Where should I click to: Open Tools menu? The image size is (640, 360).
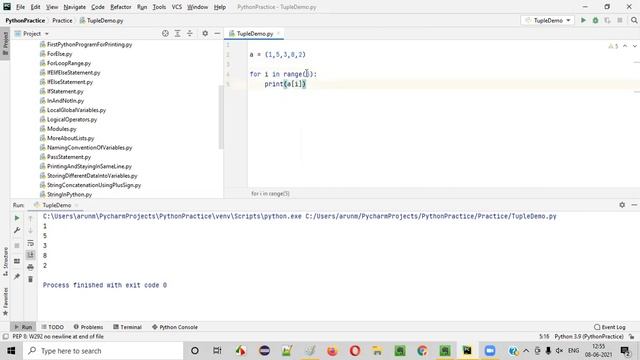tap(159, 7)
